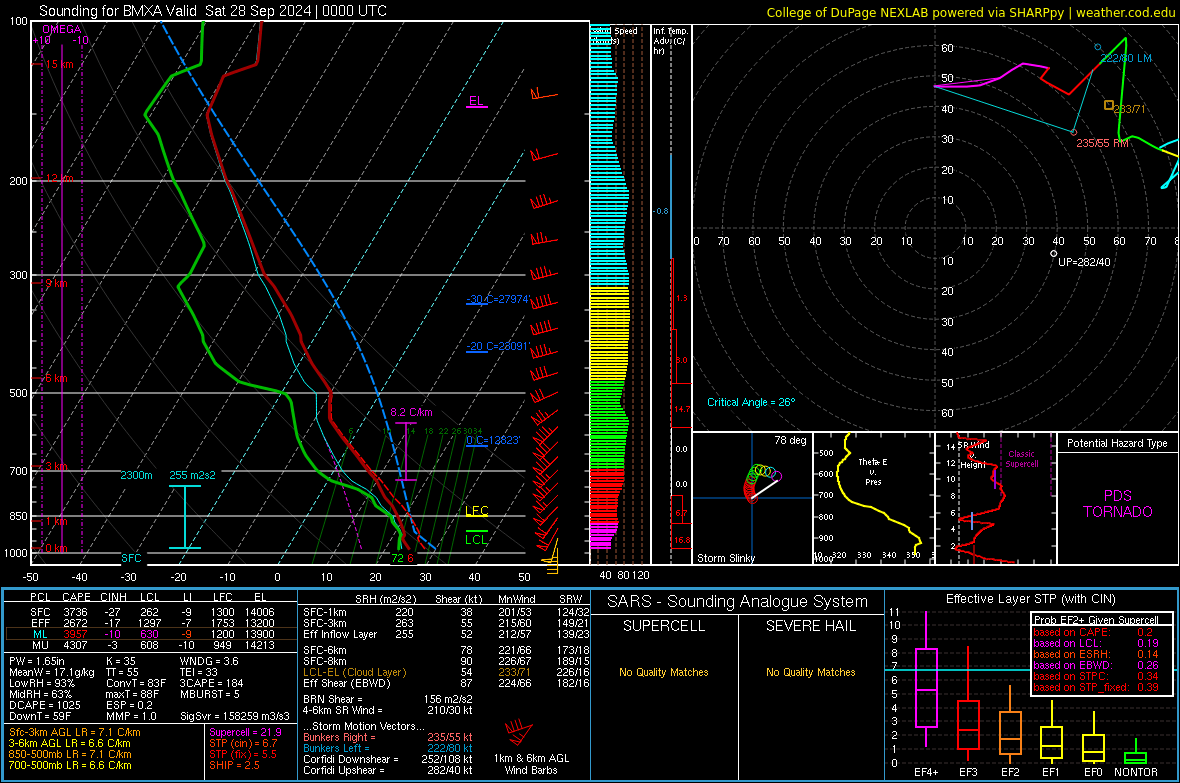
Task: Click the 'Critical Angle = 26°' text
Action: [751, 402]
